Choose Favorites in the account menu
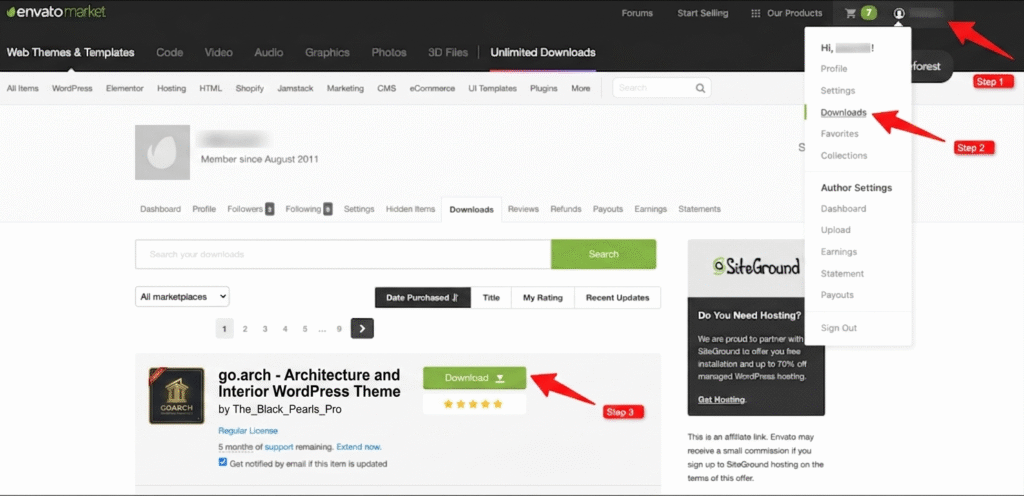The height and width of the screenshot is (496, 1024). tap(840, 134)
